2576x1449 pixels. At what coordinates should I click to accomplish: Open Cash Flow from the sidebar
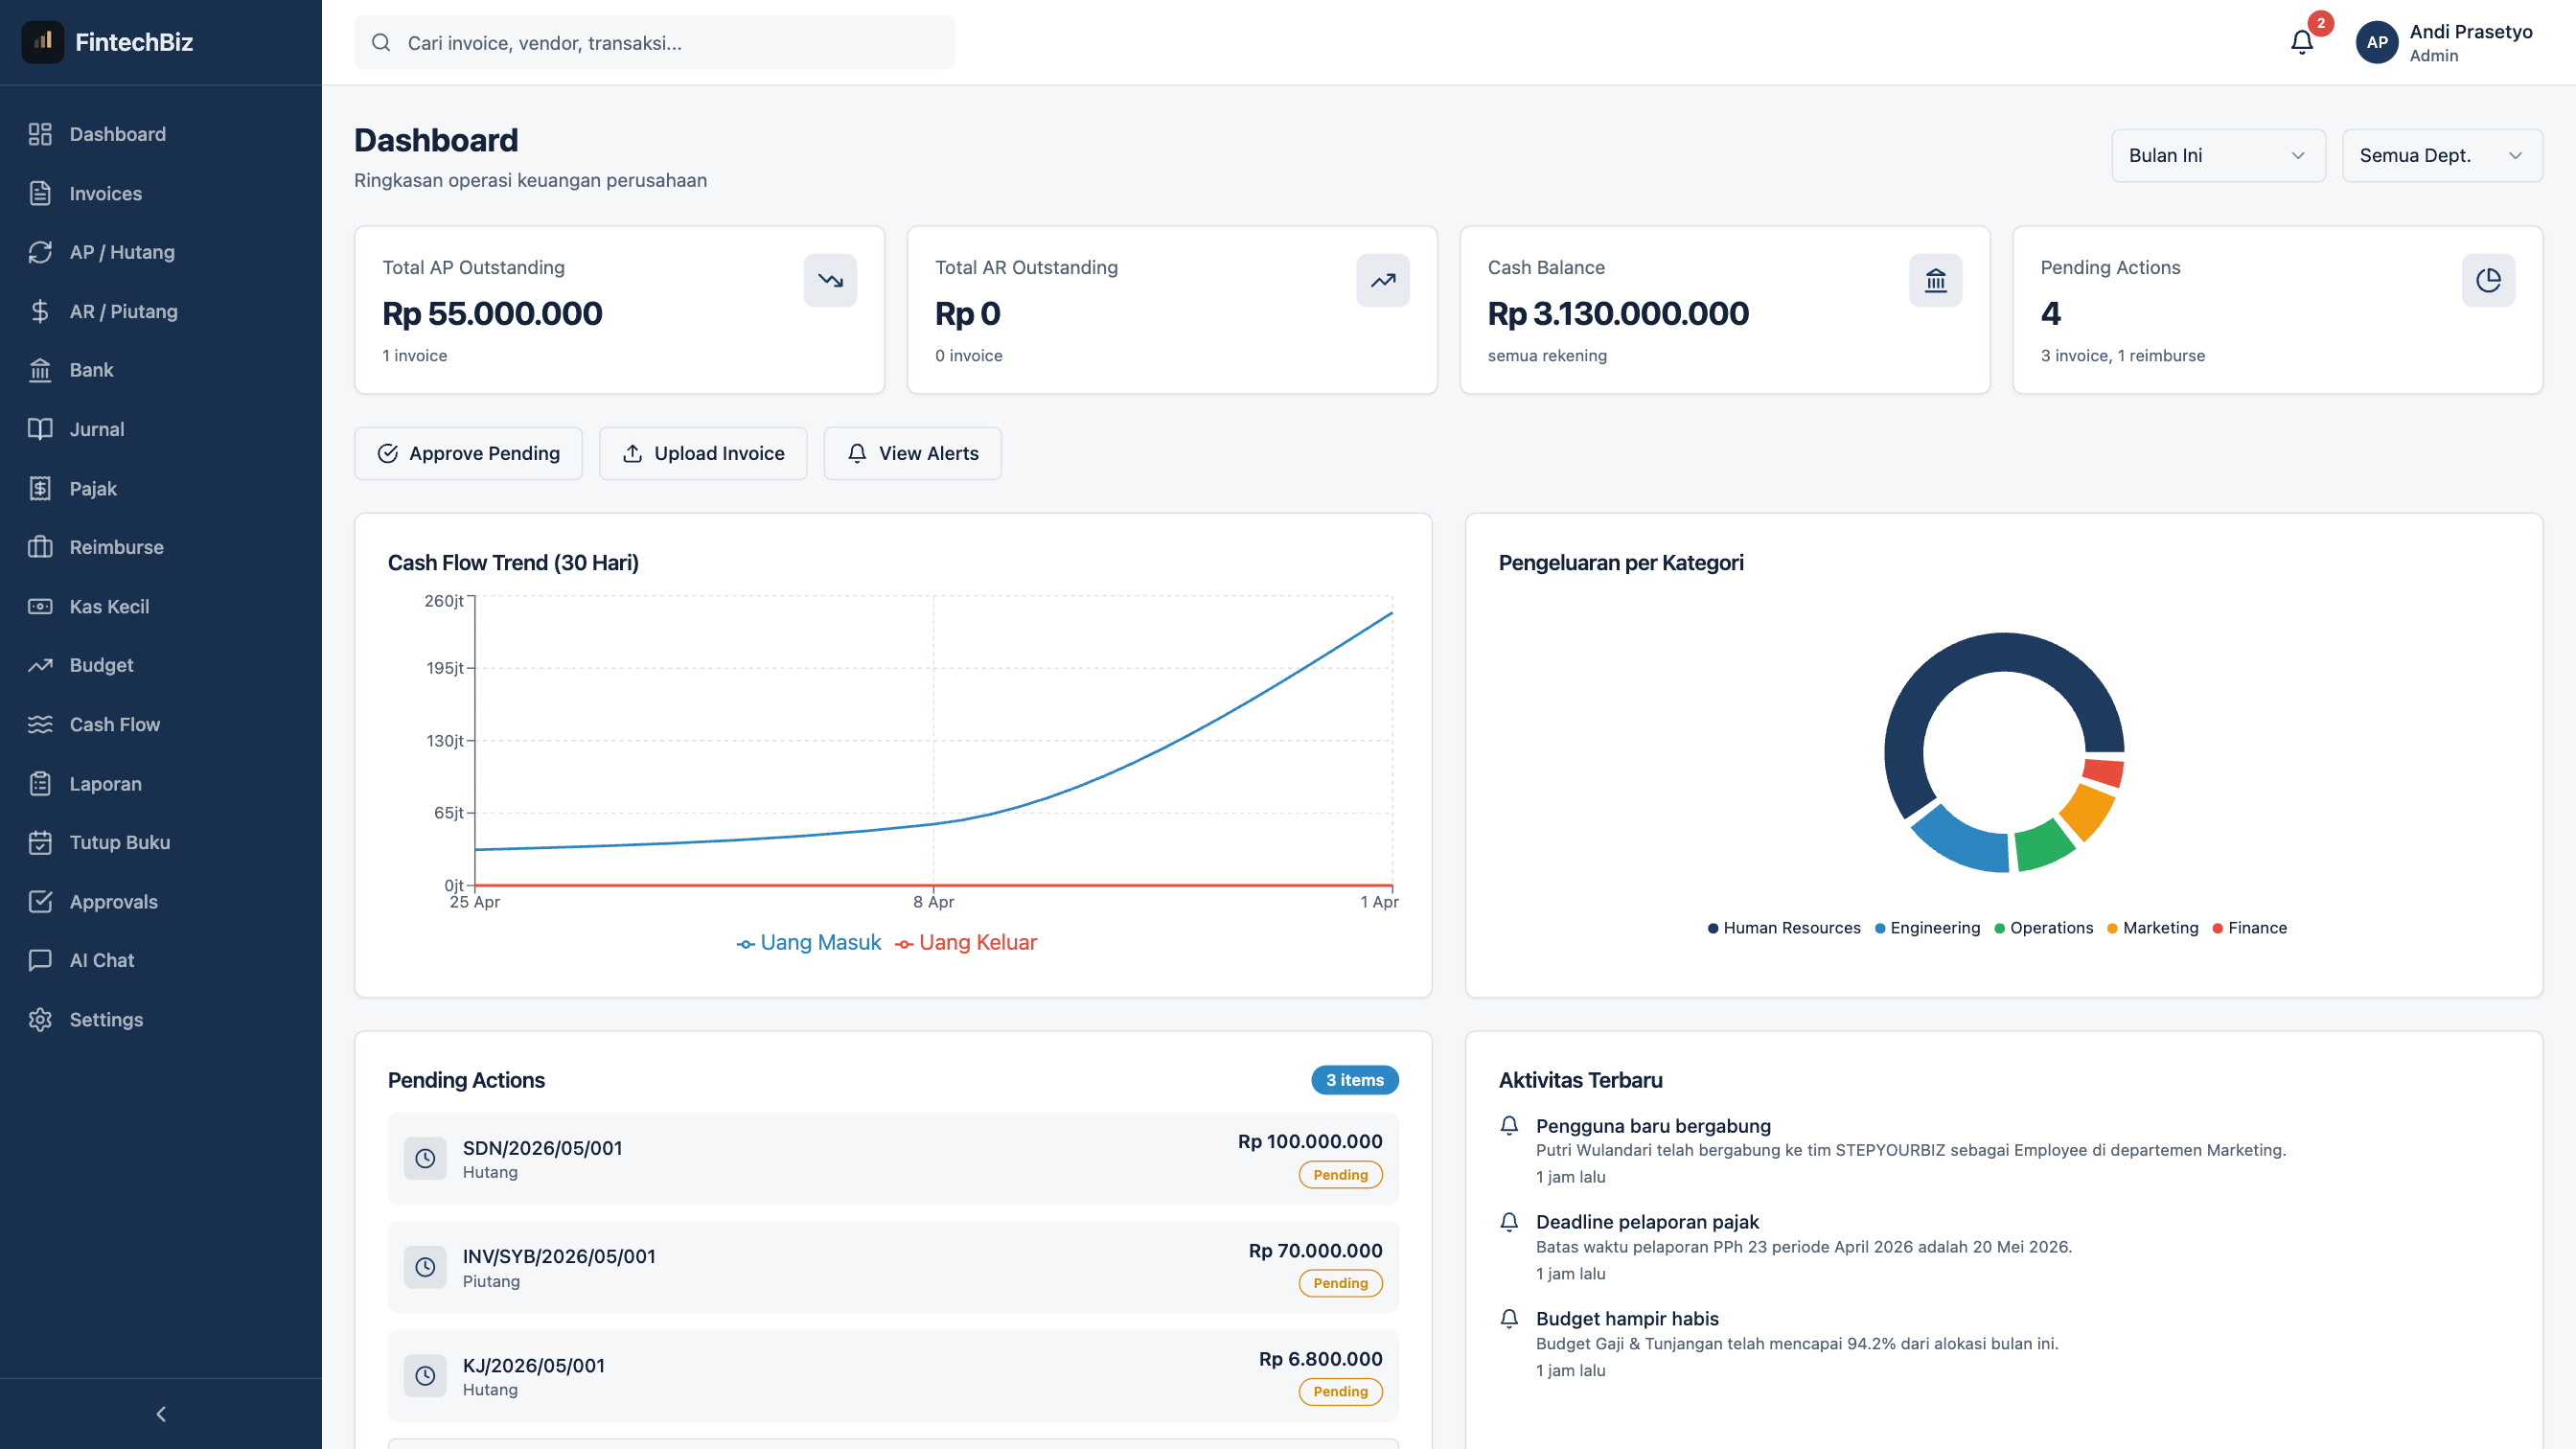click(x=161, y=724)
